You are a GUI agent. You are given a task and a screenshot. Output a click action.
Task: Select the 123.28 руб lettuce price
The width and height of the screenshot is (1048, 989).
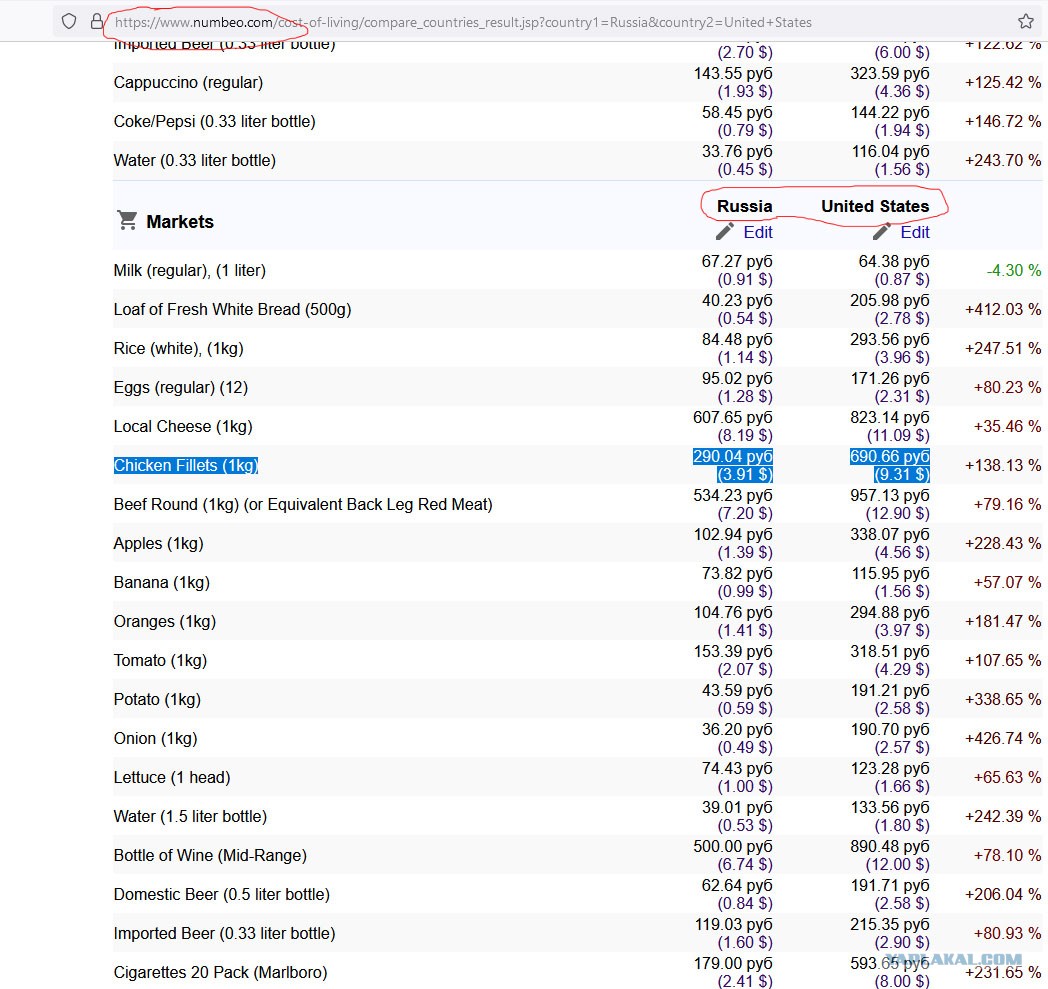pyautogui.click(x=890, y=768)
